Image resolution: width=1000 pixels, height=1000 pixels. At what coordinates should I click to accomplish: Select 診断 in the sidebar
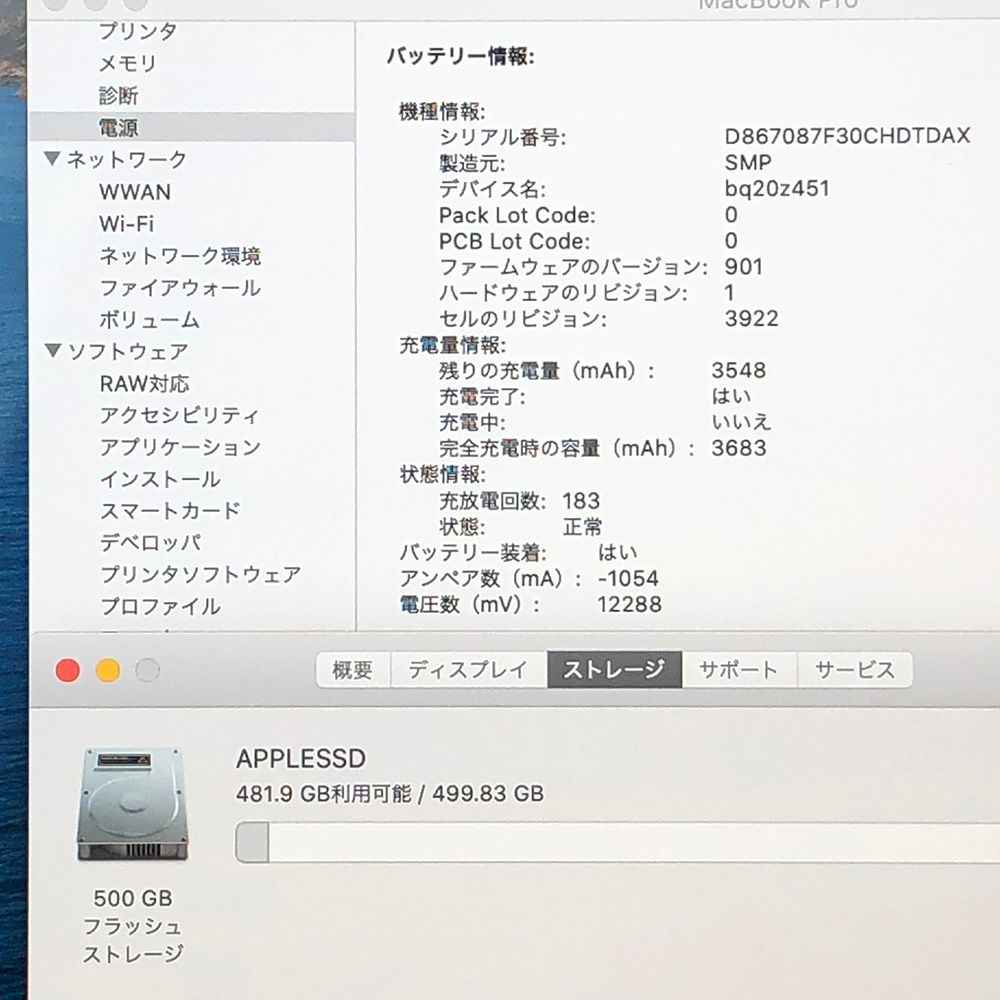(118, 96)
